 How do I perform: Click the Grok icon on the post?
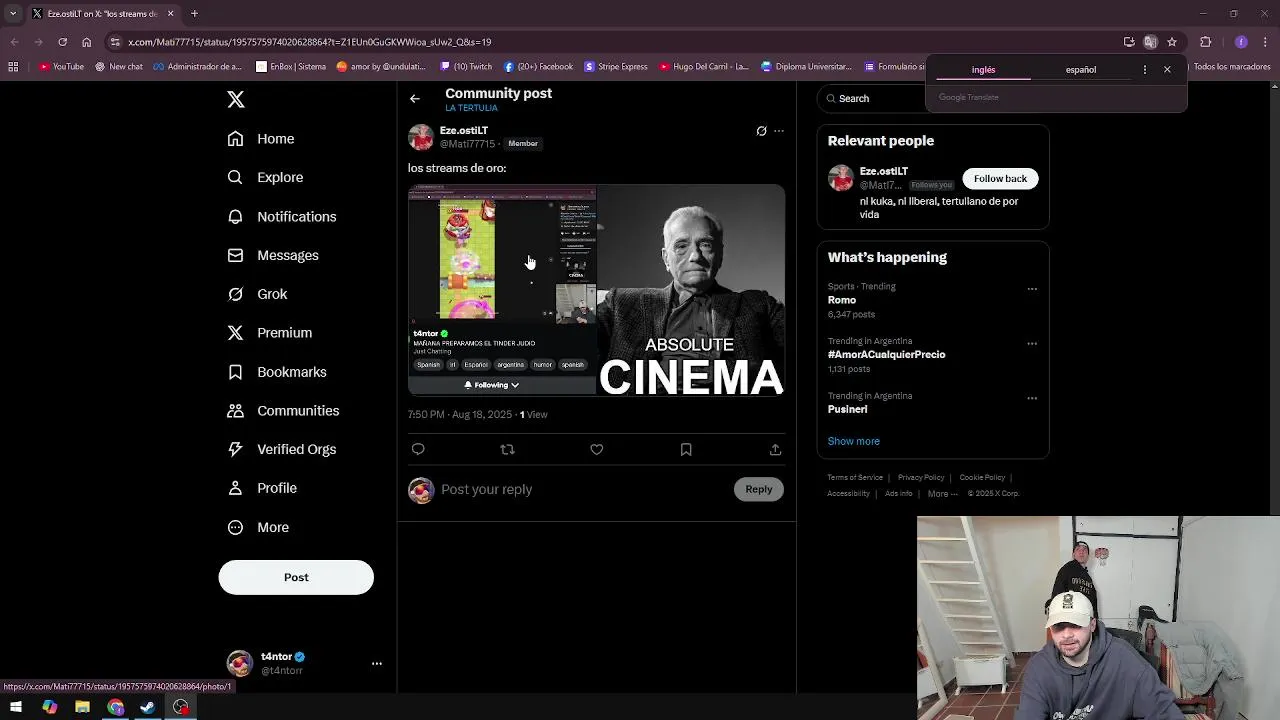tap(761, 131)
